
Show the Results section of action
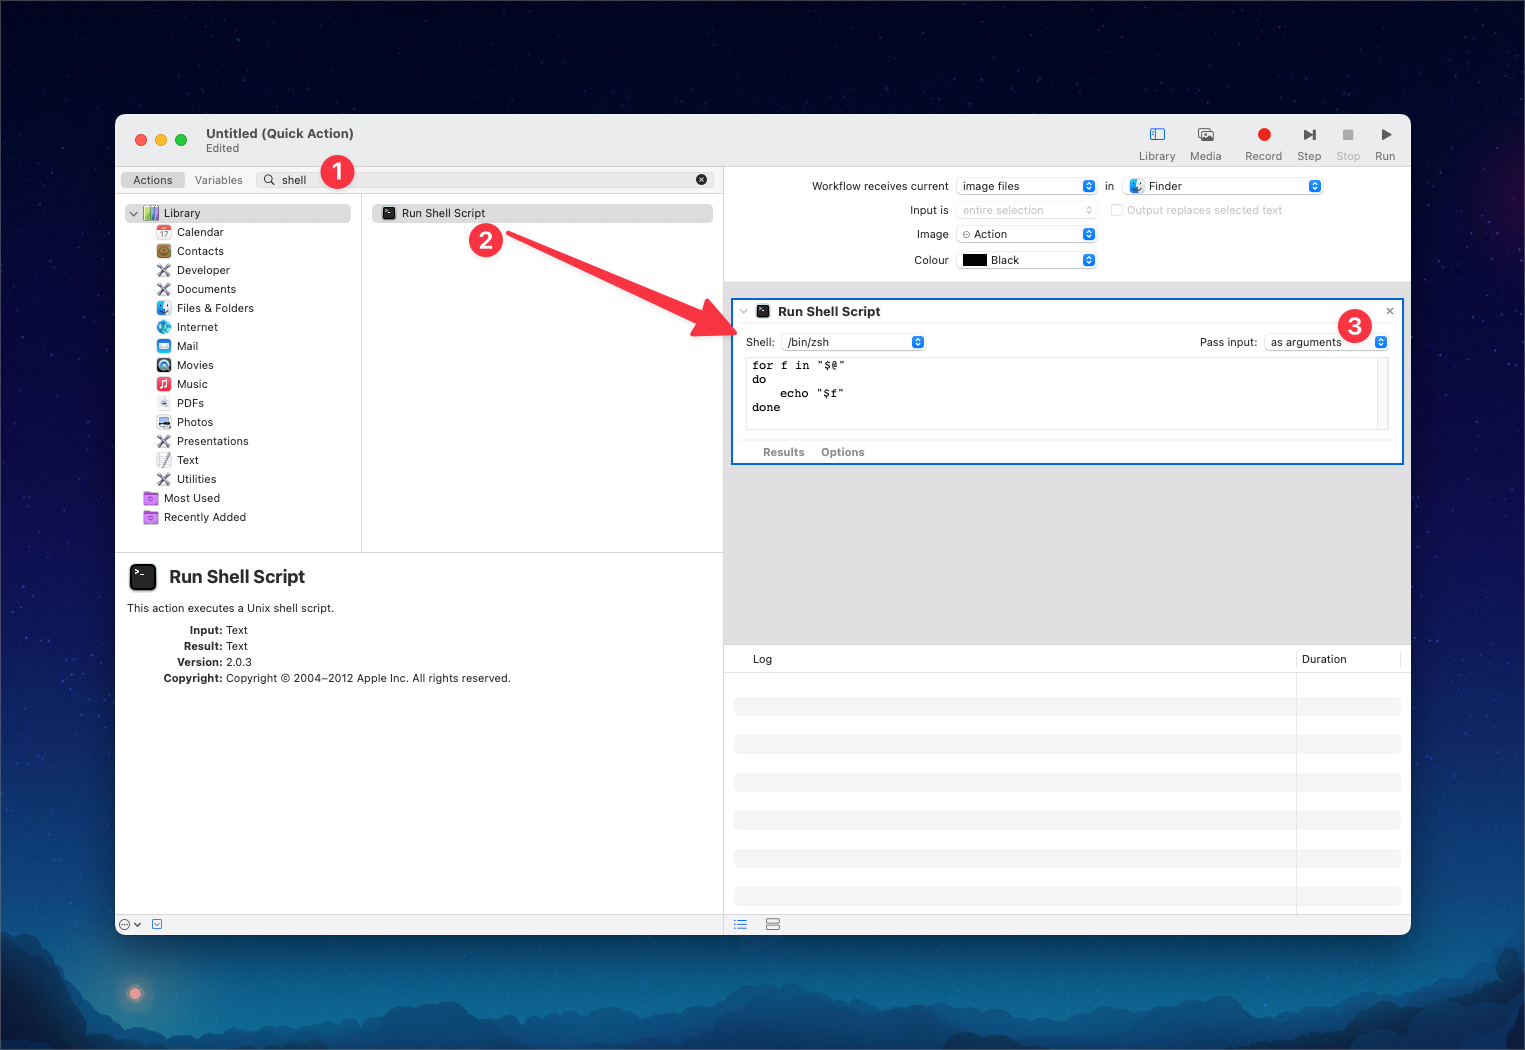click(783, 452)
